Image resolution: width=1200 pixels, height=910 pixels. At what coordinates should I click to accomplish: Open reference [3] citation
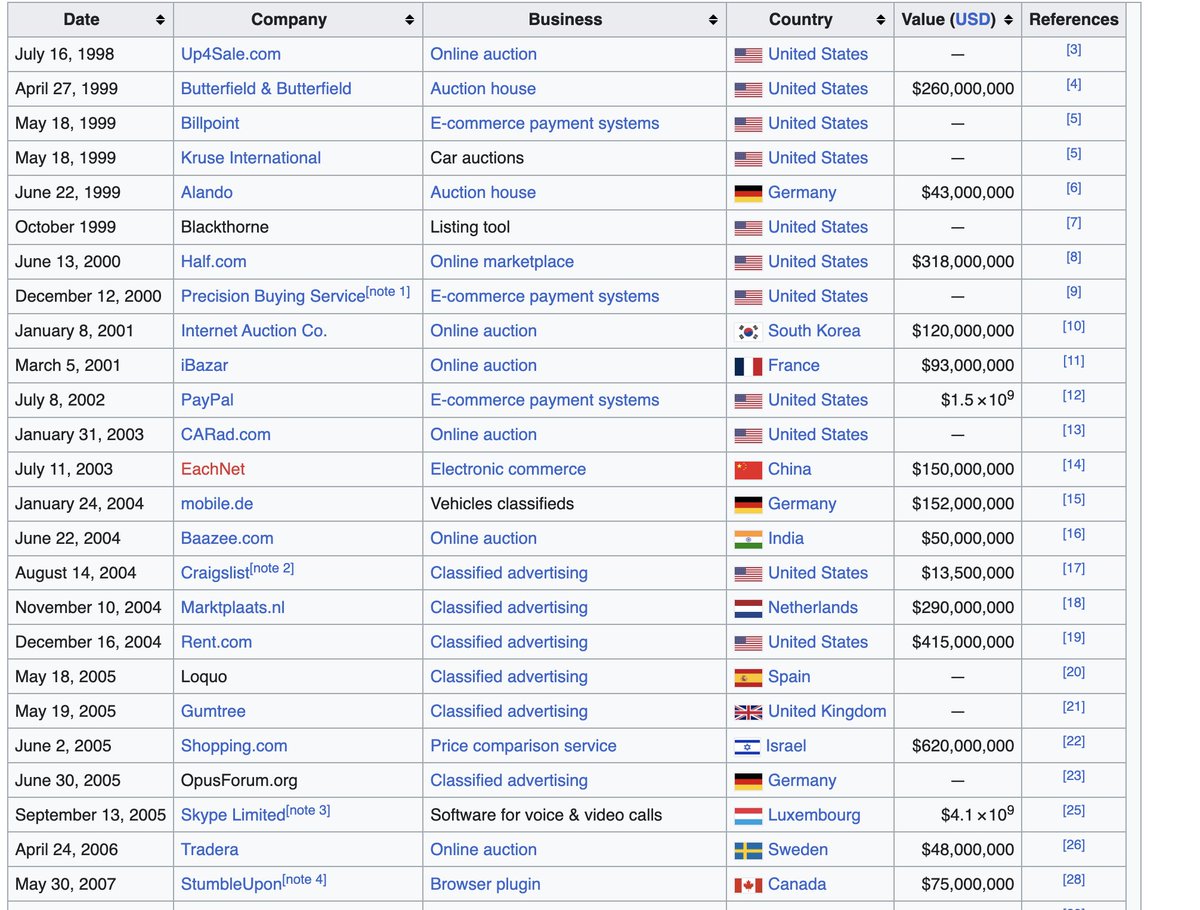tap(1073, 50)
